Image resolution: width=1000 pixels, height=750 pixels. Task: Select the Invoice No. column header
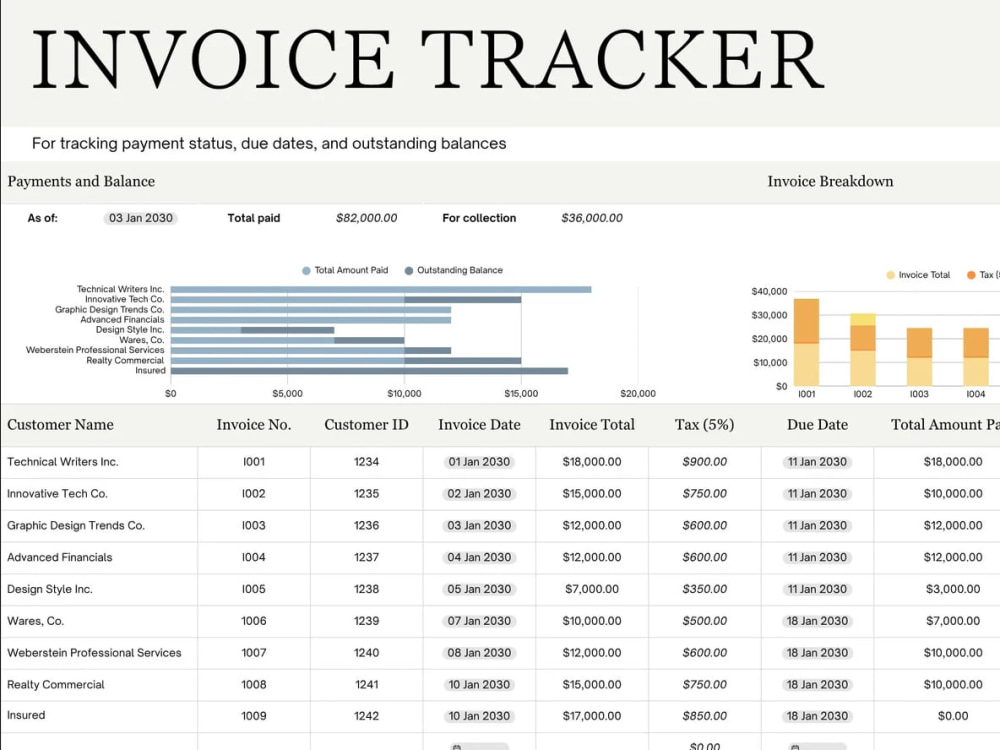254,425
